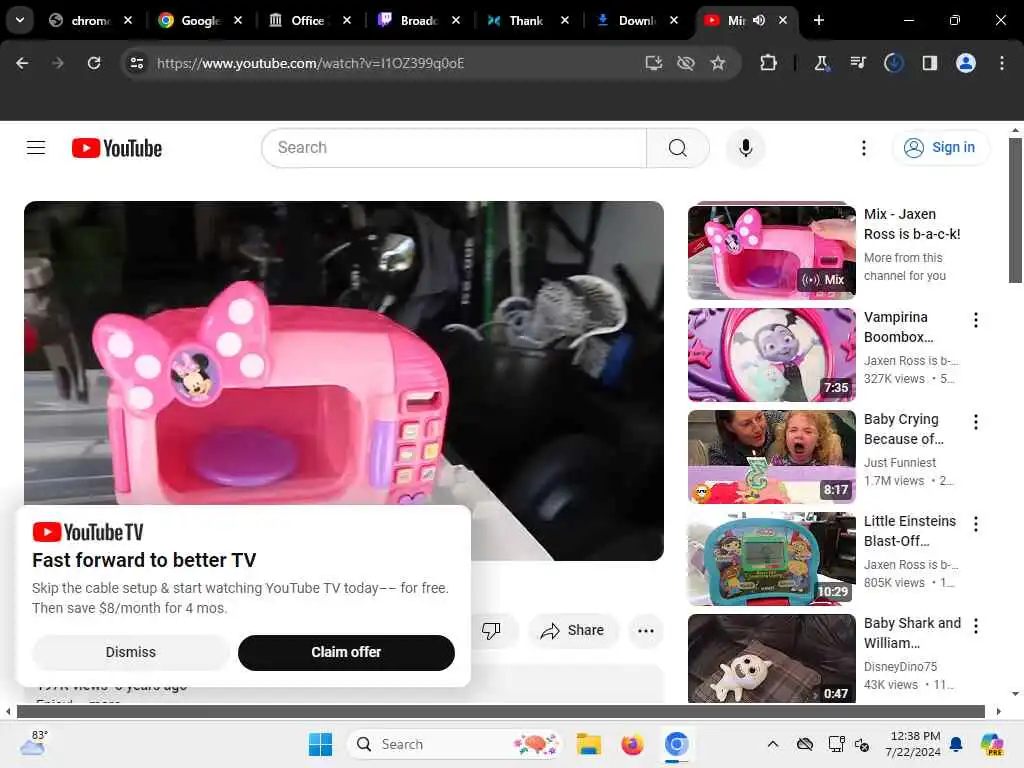Open Chrome Labs flask icon
This screenshot has height=768, width=1024.
click(822, 63)
